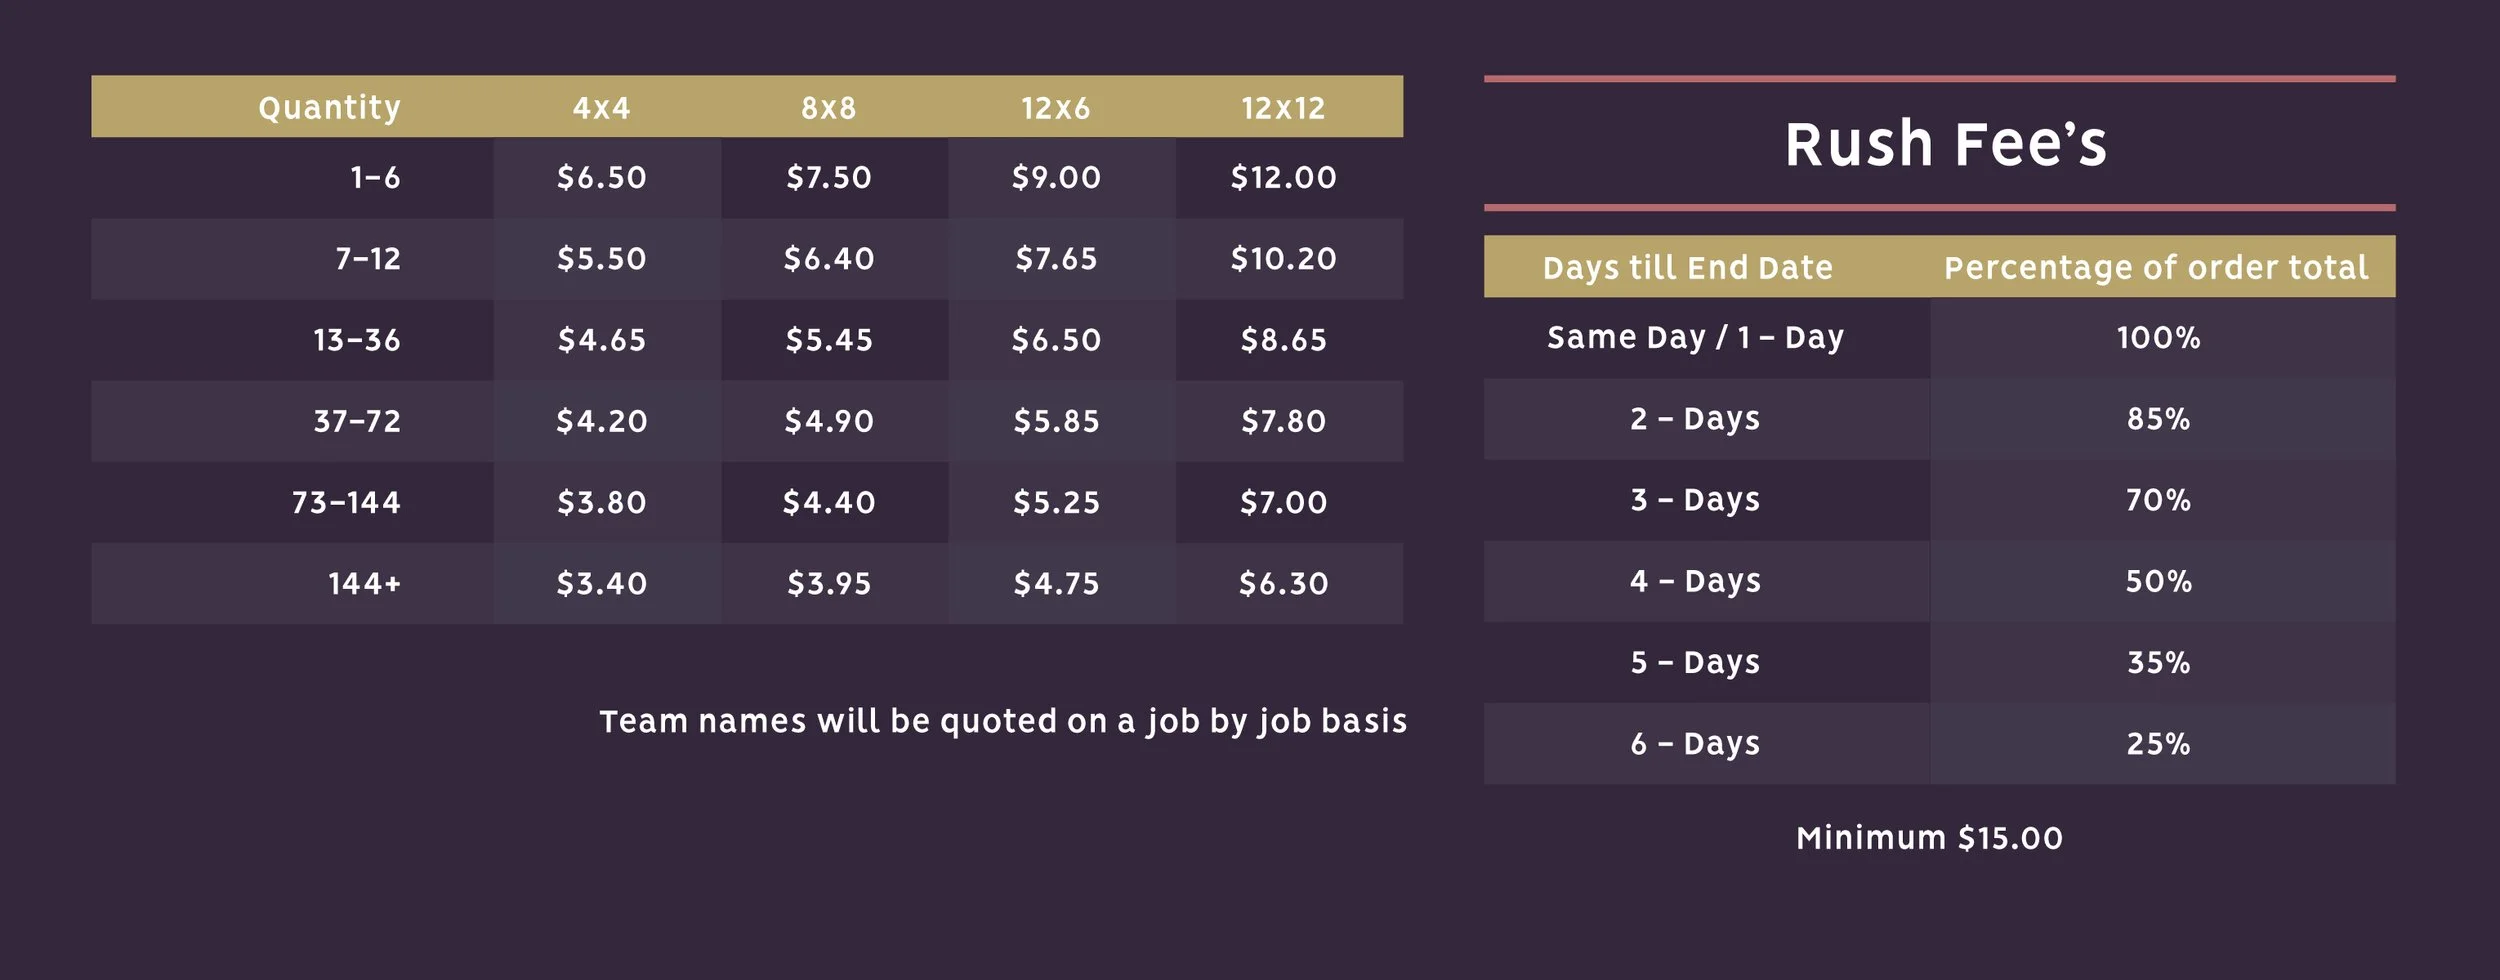
Task: Click the $5.45 price cell
Action: pos(828,340)
